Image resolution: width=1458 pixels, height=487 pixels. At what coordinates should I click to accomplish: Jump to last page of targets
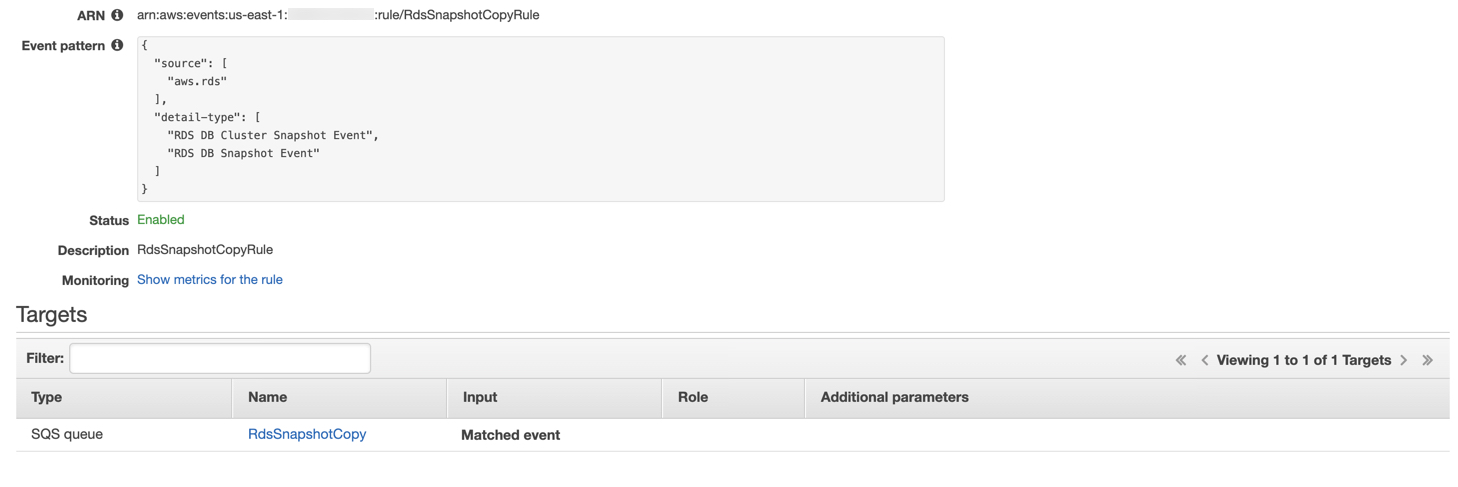(1428, 360)
